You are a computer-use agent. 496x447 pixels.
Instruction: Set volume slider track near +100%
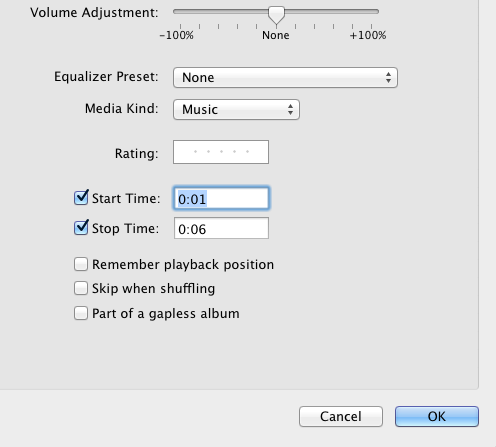click(370, 11)
